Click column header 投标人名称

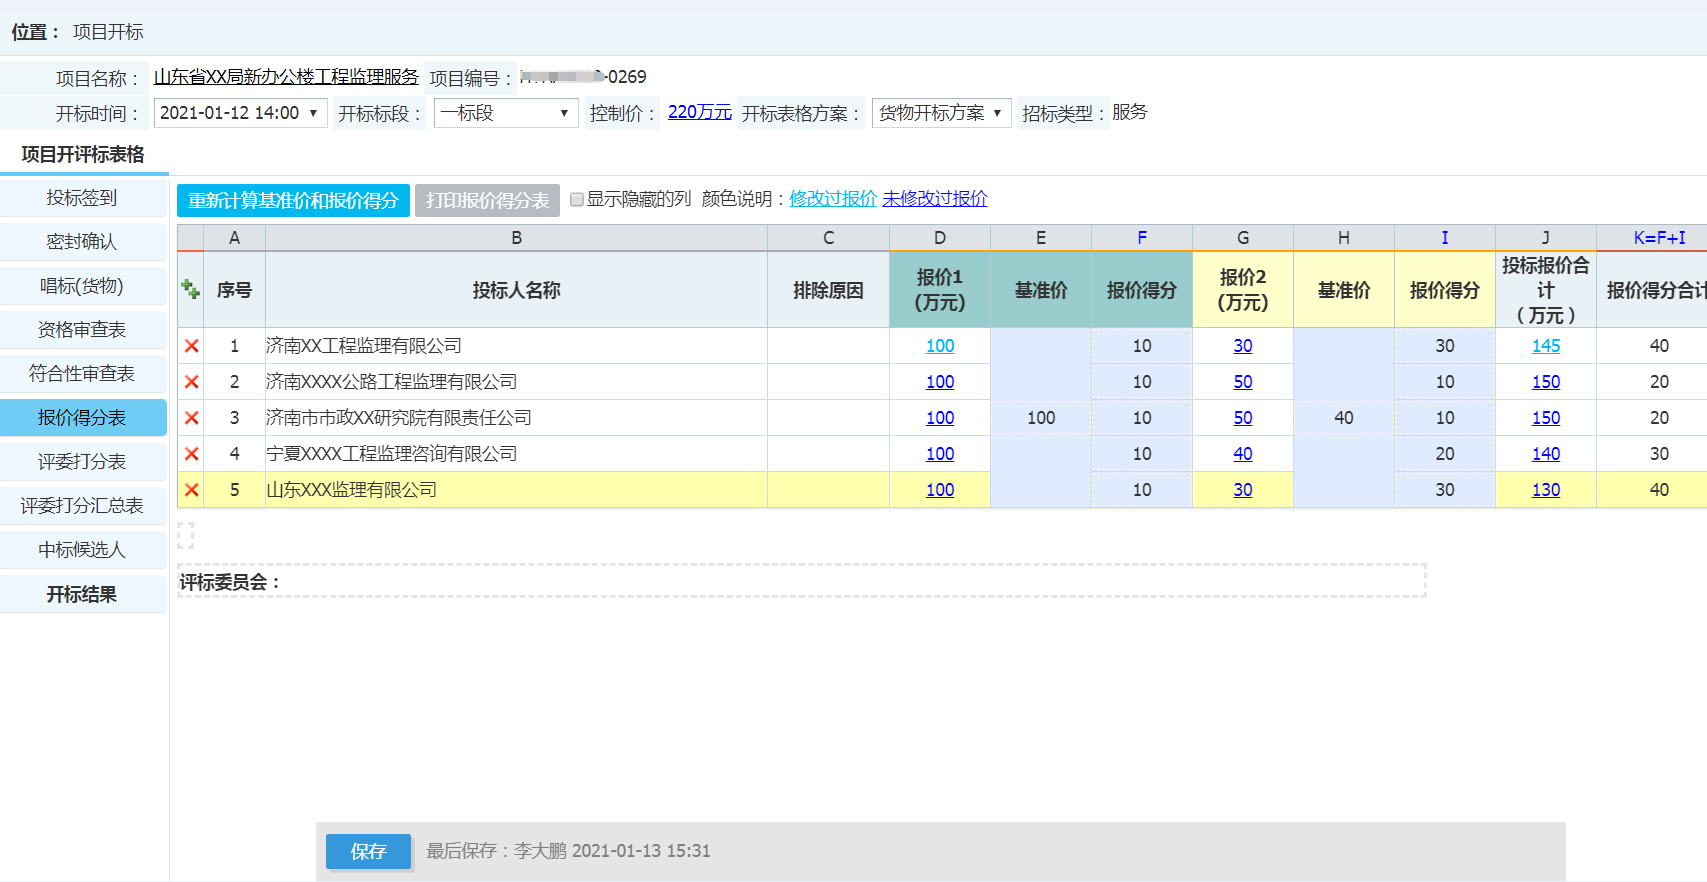[516, 290]
